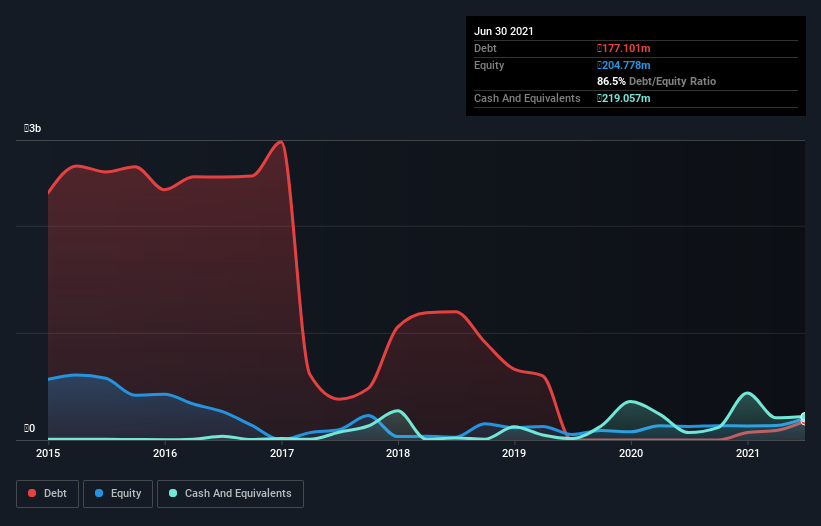Click the tooltip Equity row label
The height and width of the screenshot is (526, 821).
[489, 65]
